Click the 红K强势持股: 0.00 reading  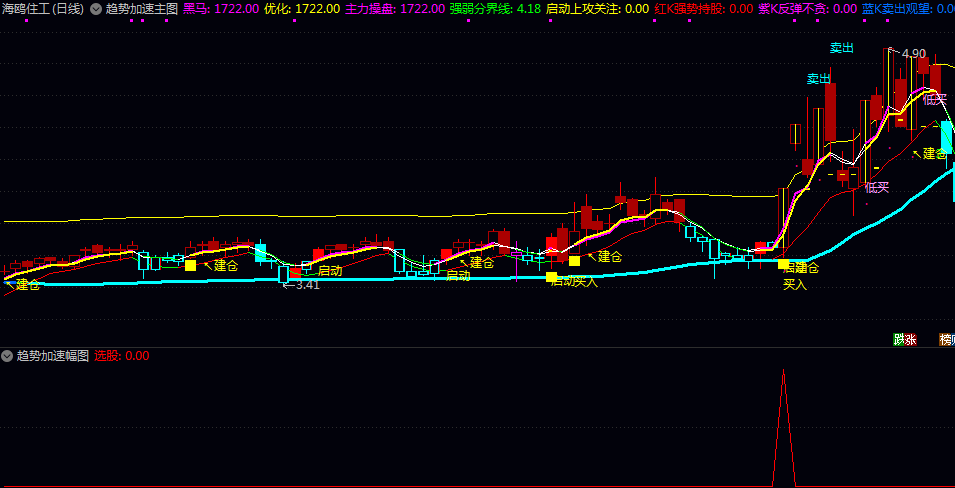(703, 9)
